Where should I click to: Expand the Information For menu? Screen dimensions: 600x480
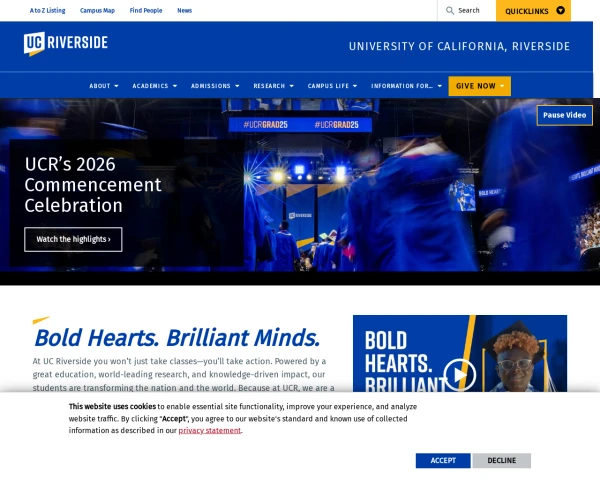tap(406, 86)
